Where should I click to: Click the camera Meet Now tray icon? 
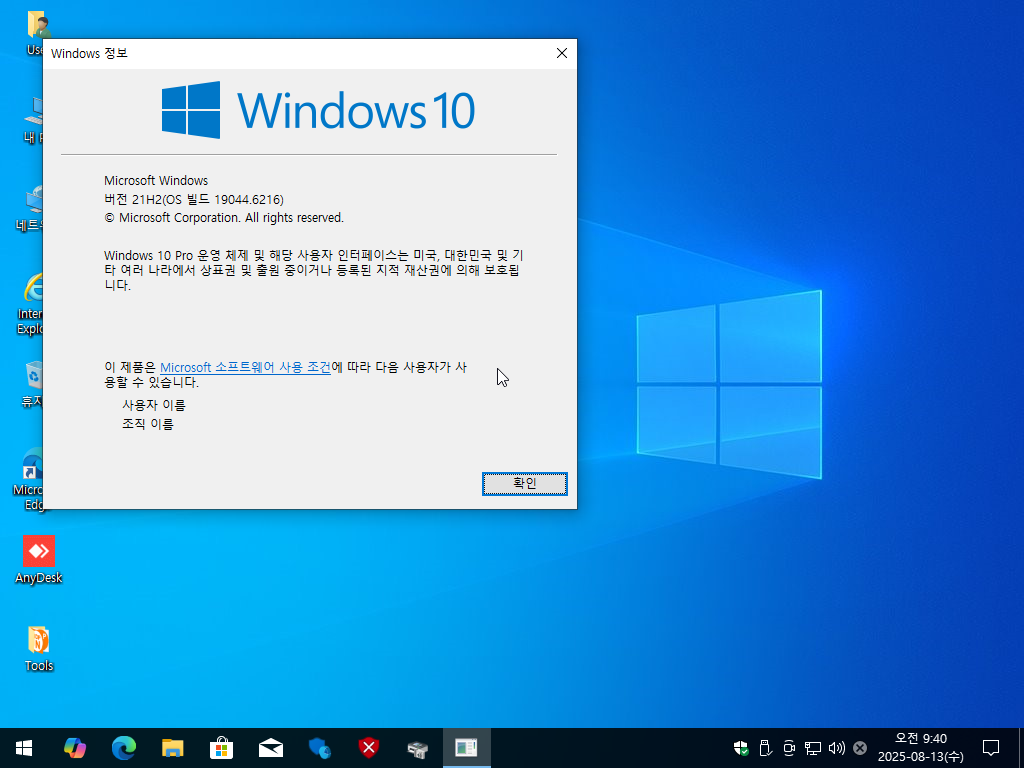789,748
